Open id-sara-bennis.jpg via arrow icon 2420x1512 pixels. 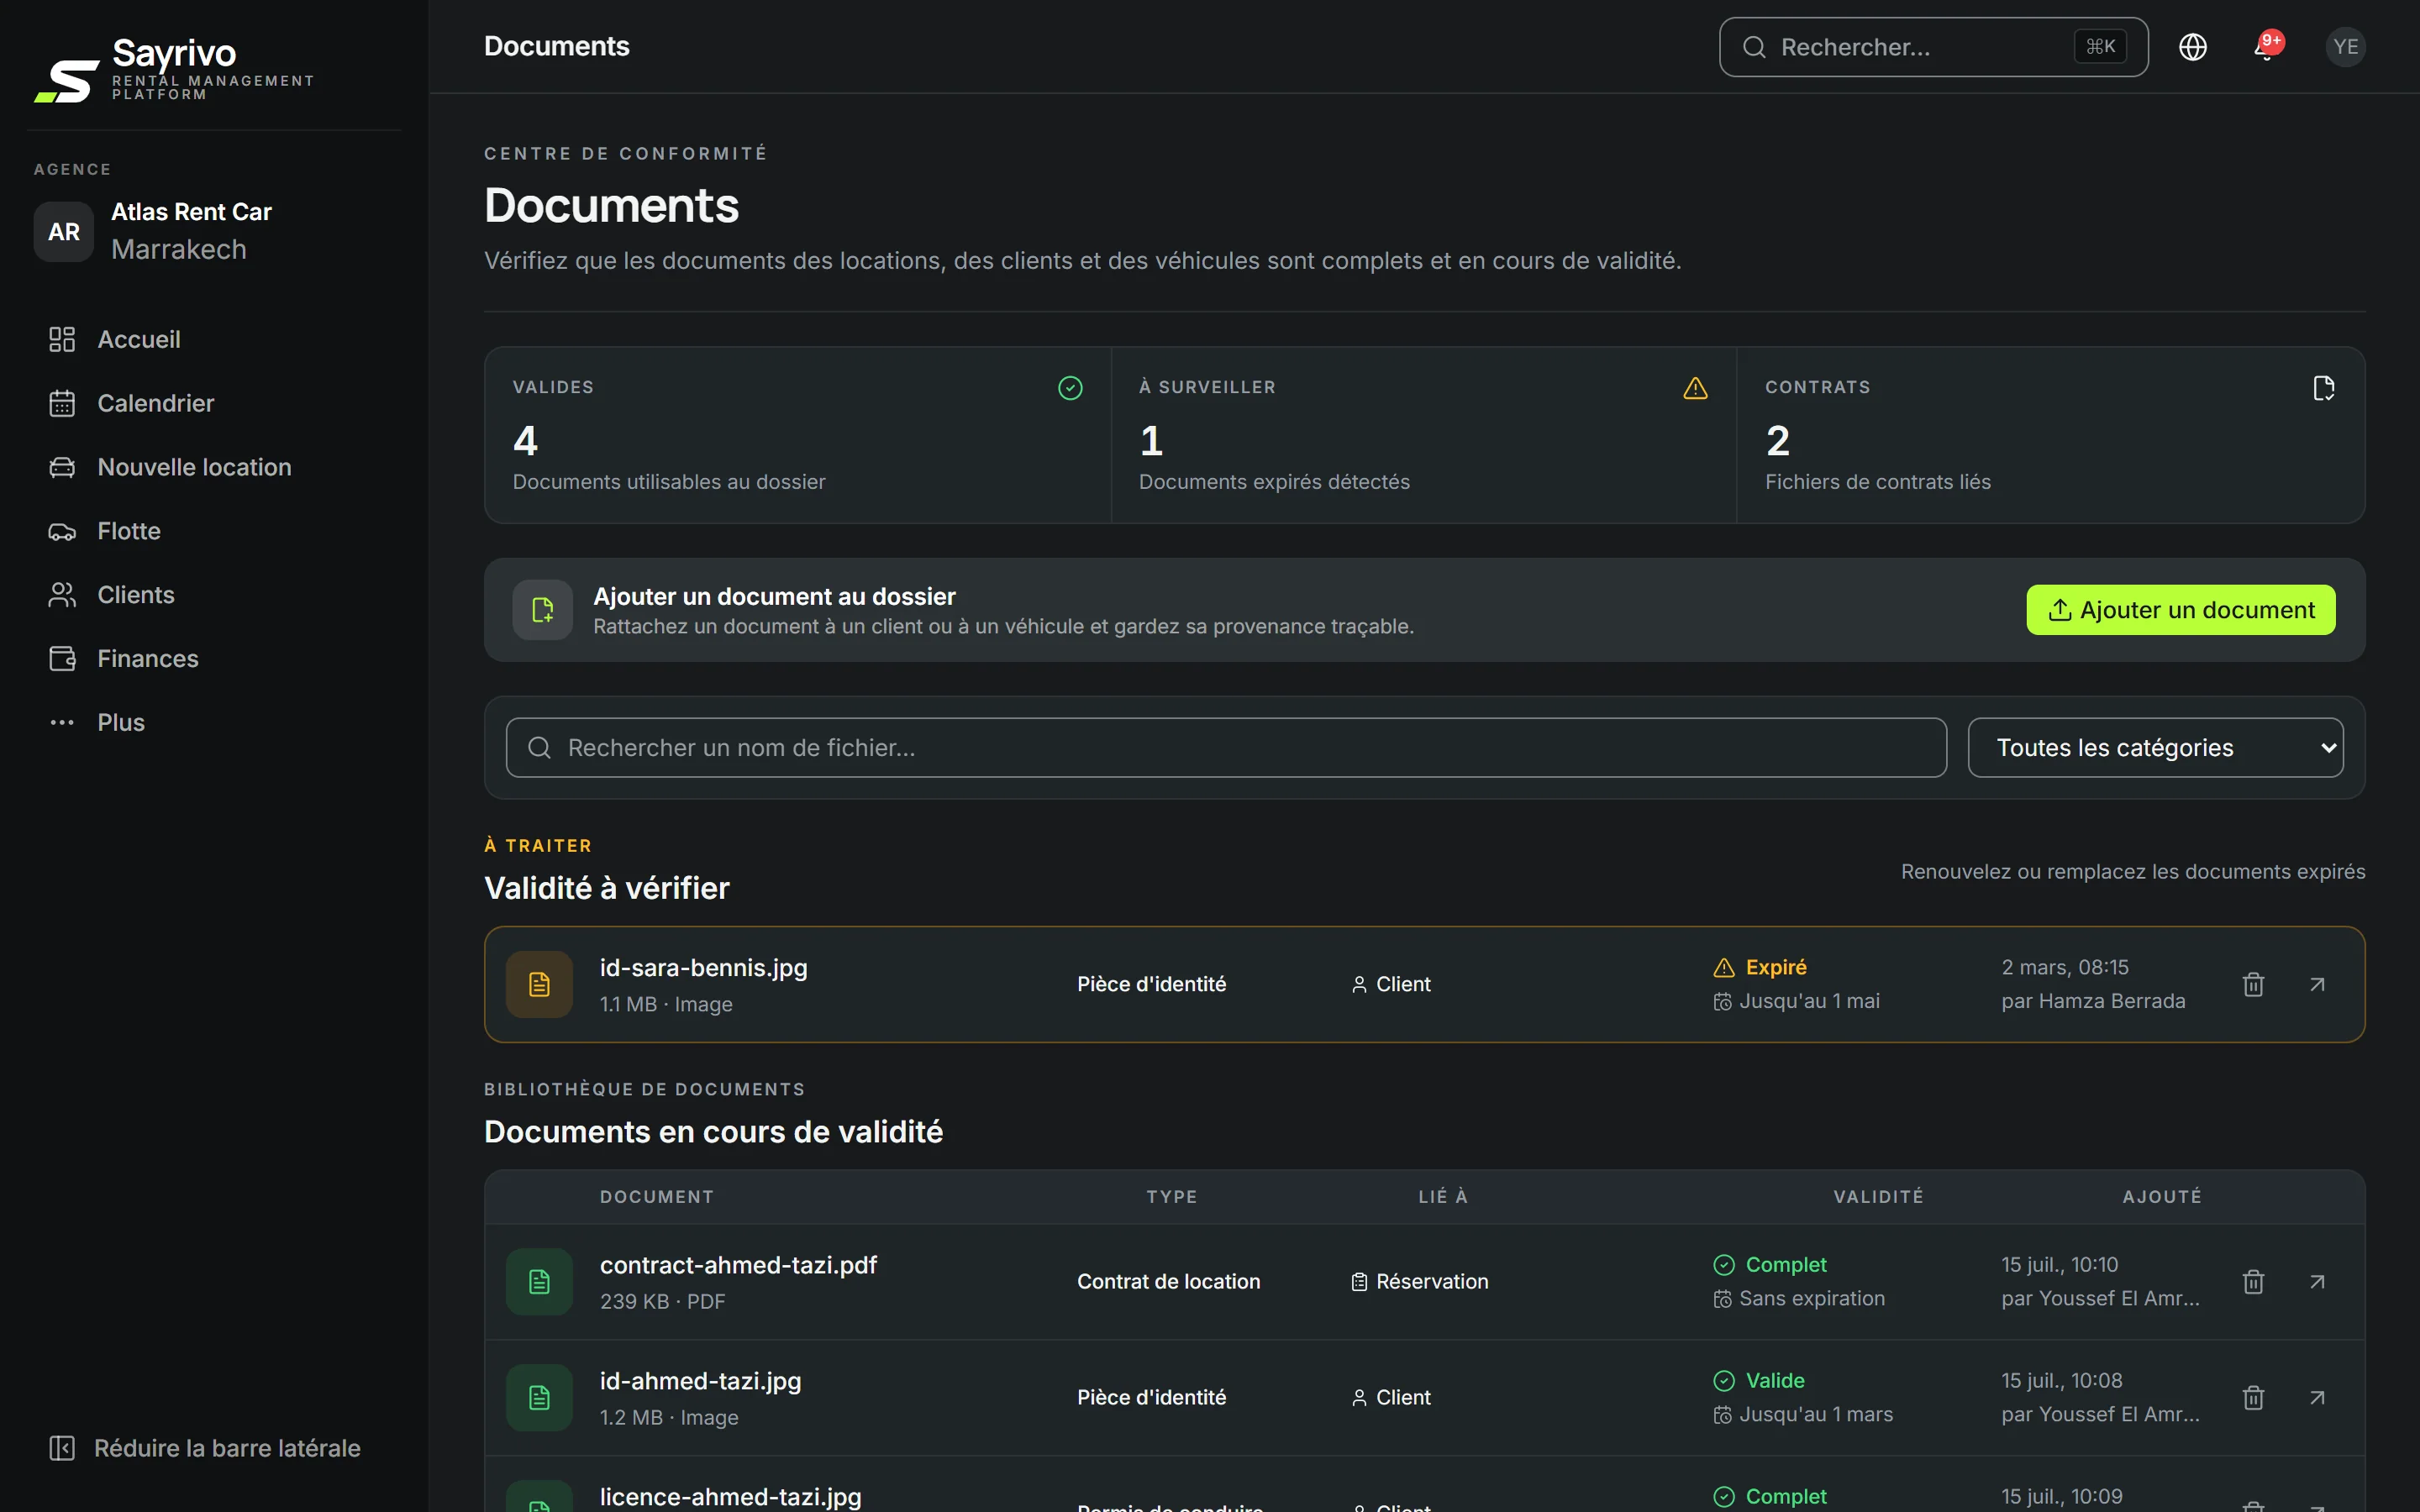tap(2317, 984)
